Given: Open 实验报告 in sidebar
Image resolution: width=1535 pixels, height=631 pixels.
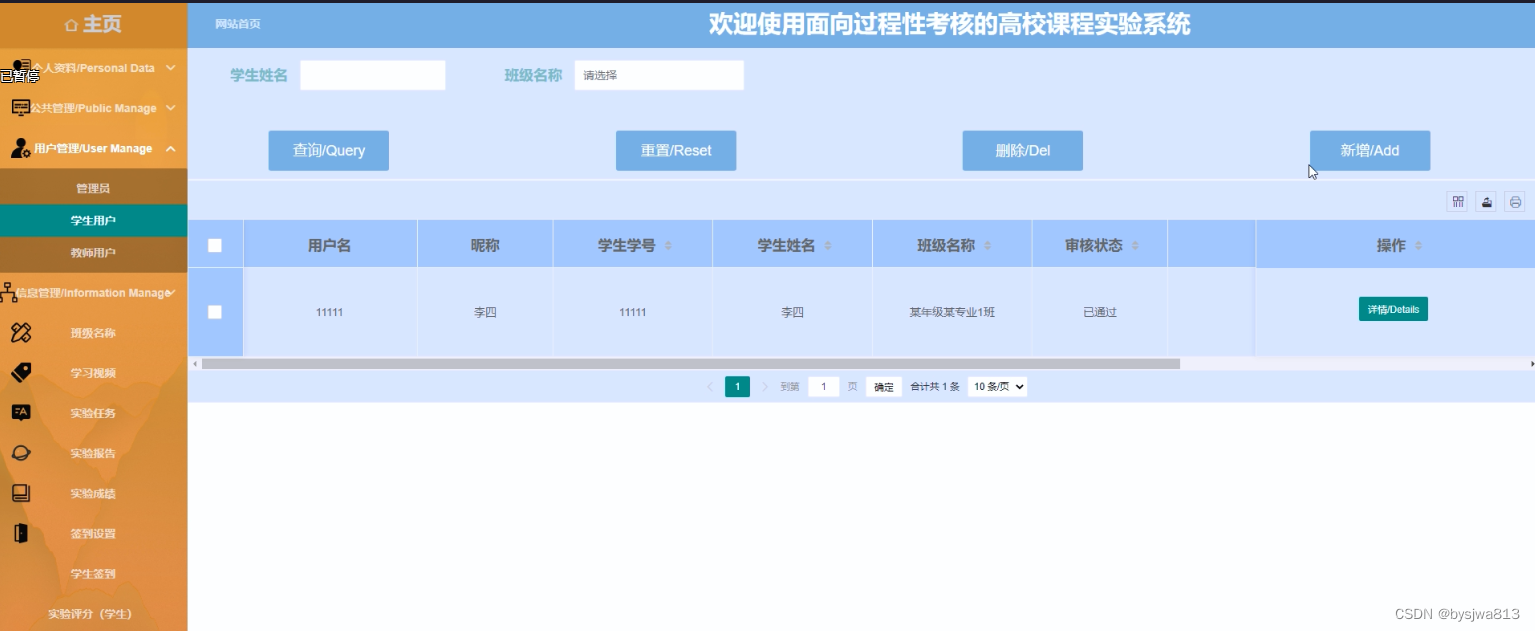Looking at the screenshot, I should 93,453.
